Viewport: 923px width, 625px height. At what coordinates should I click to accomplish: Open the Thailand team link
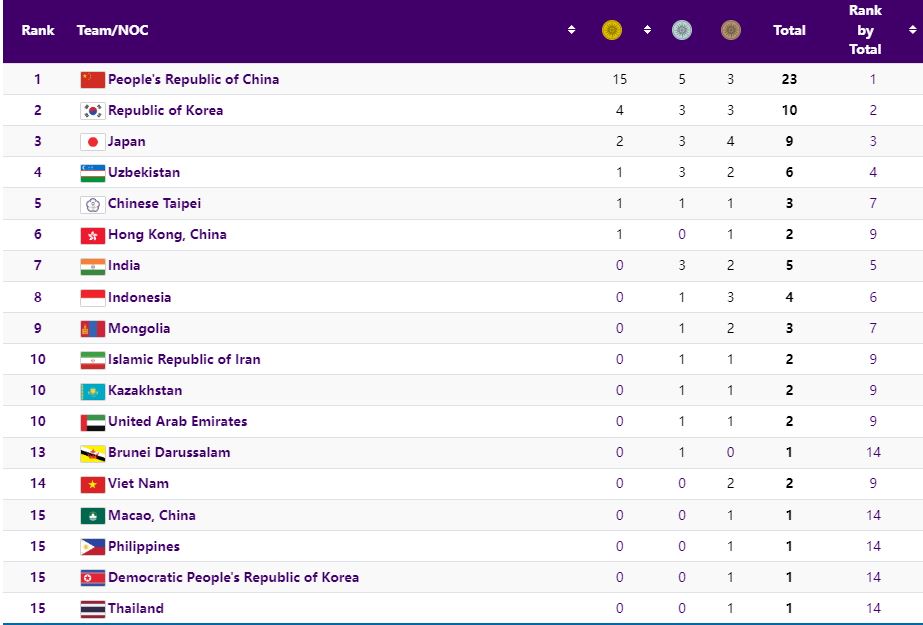(x=136, y=609)
